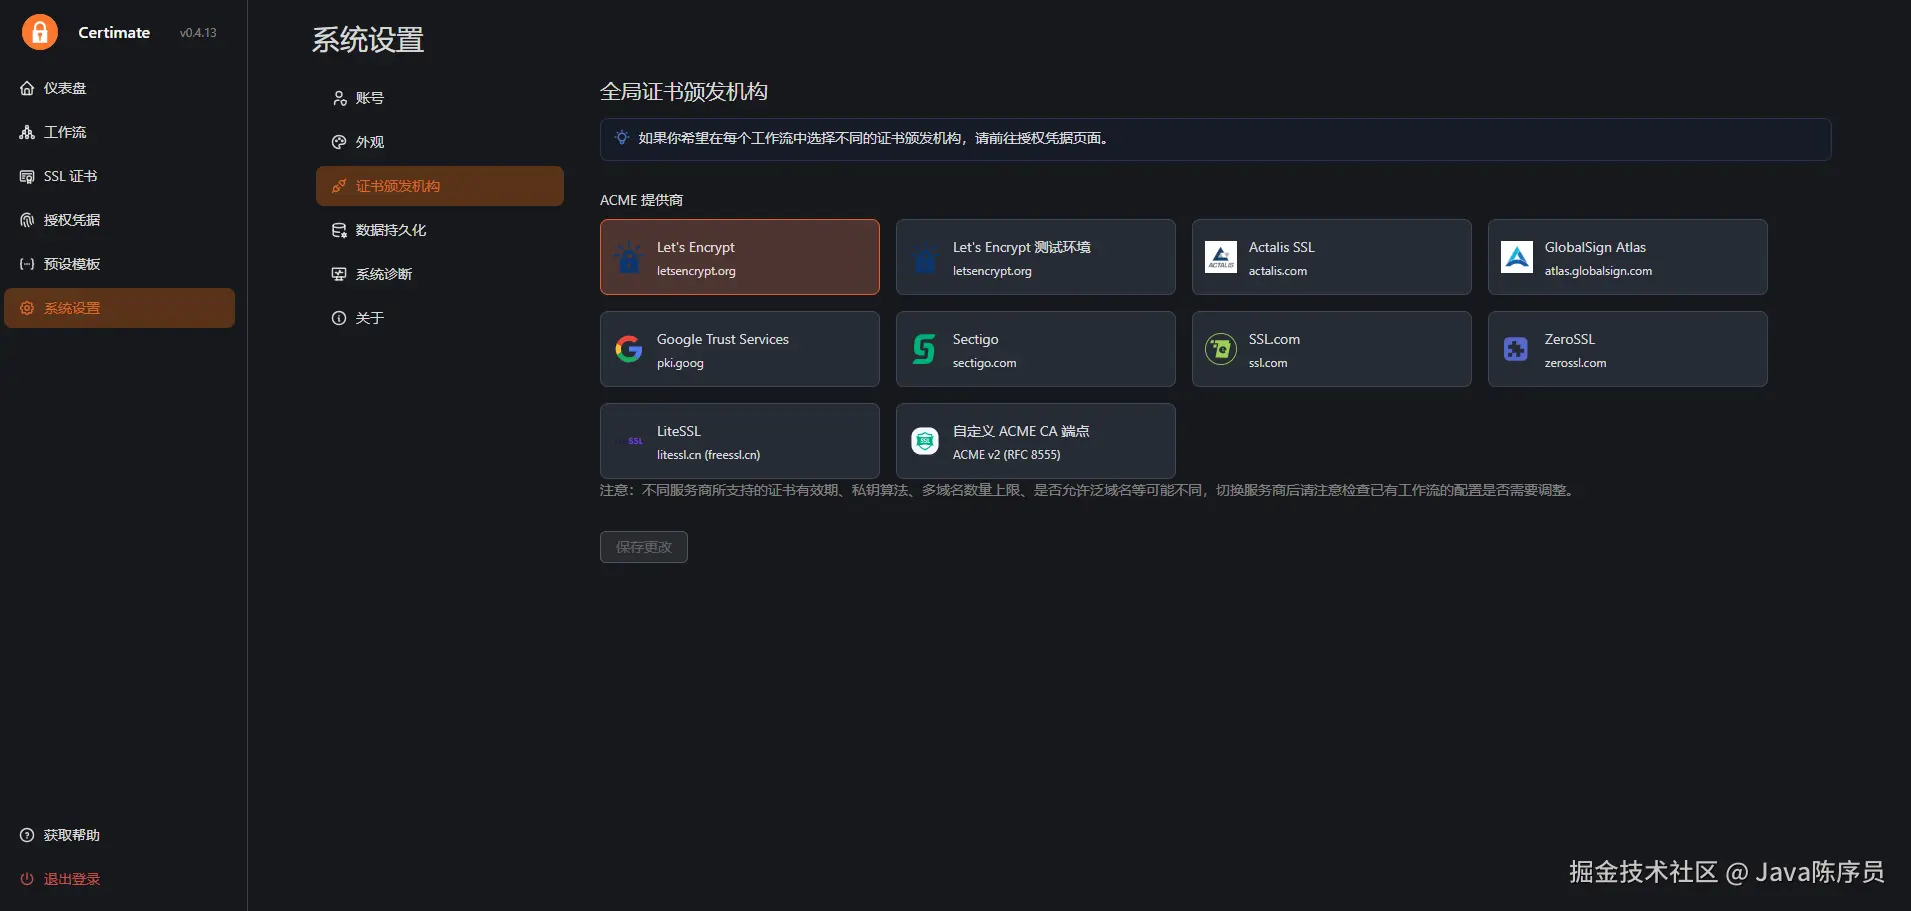Open 仪表盘 in the sidebar
Viewport: 1911px width, 911px height.
[x=120, y=88]
